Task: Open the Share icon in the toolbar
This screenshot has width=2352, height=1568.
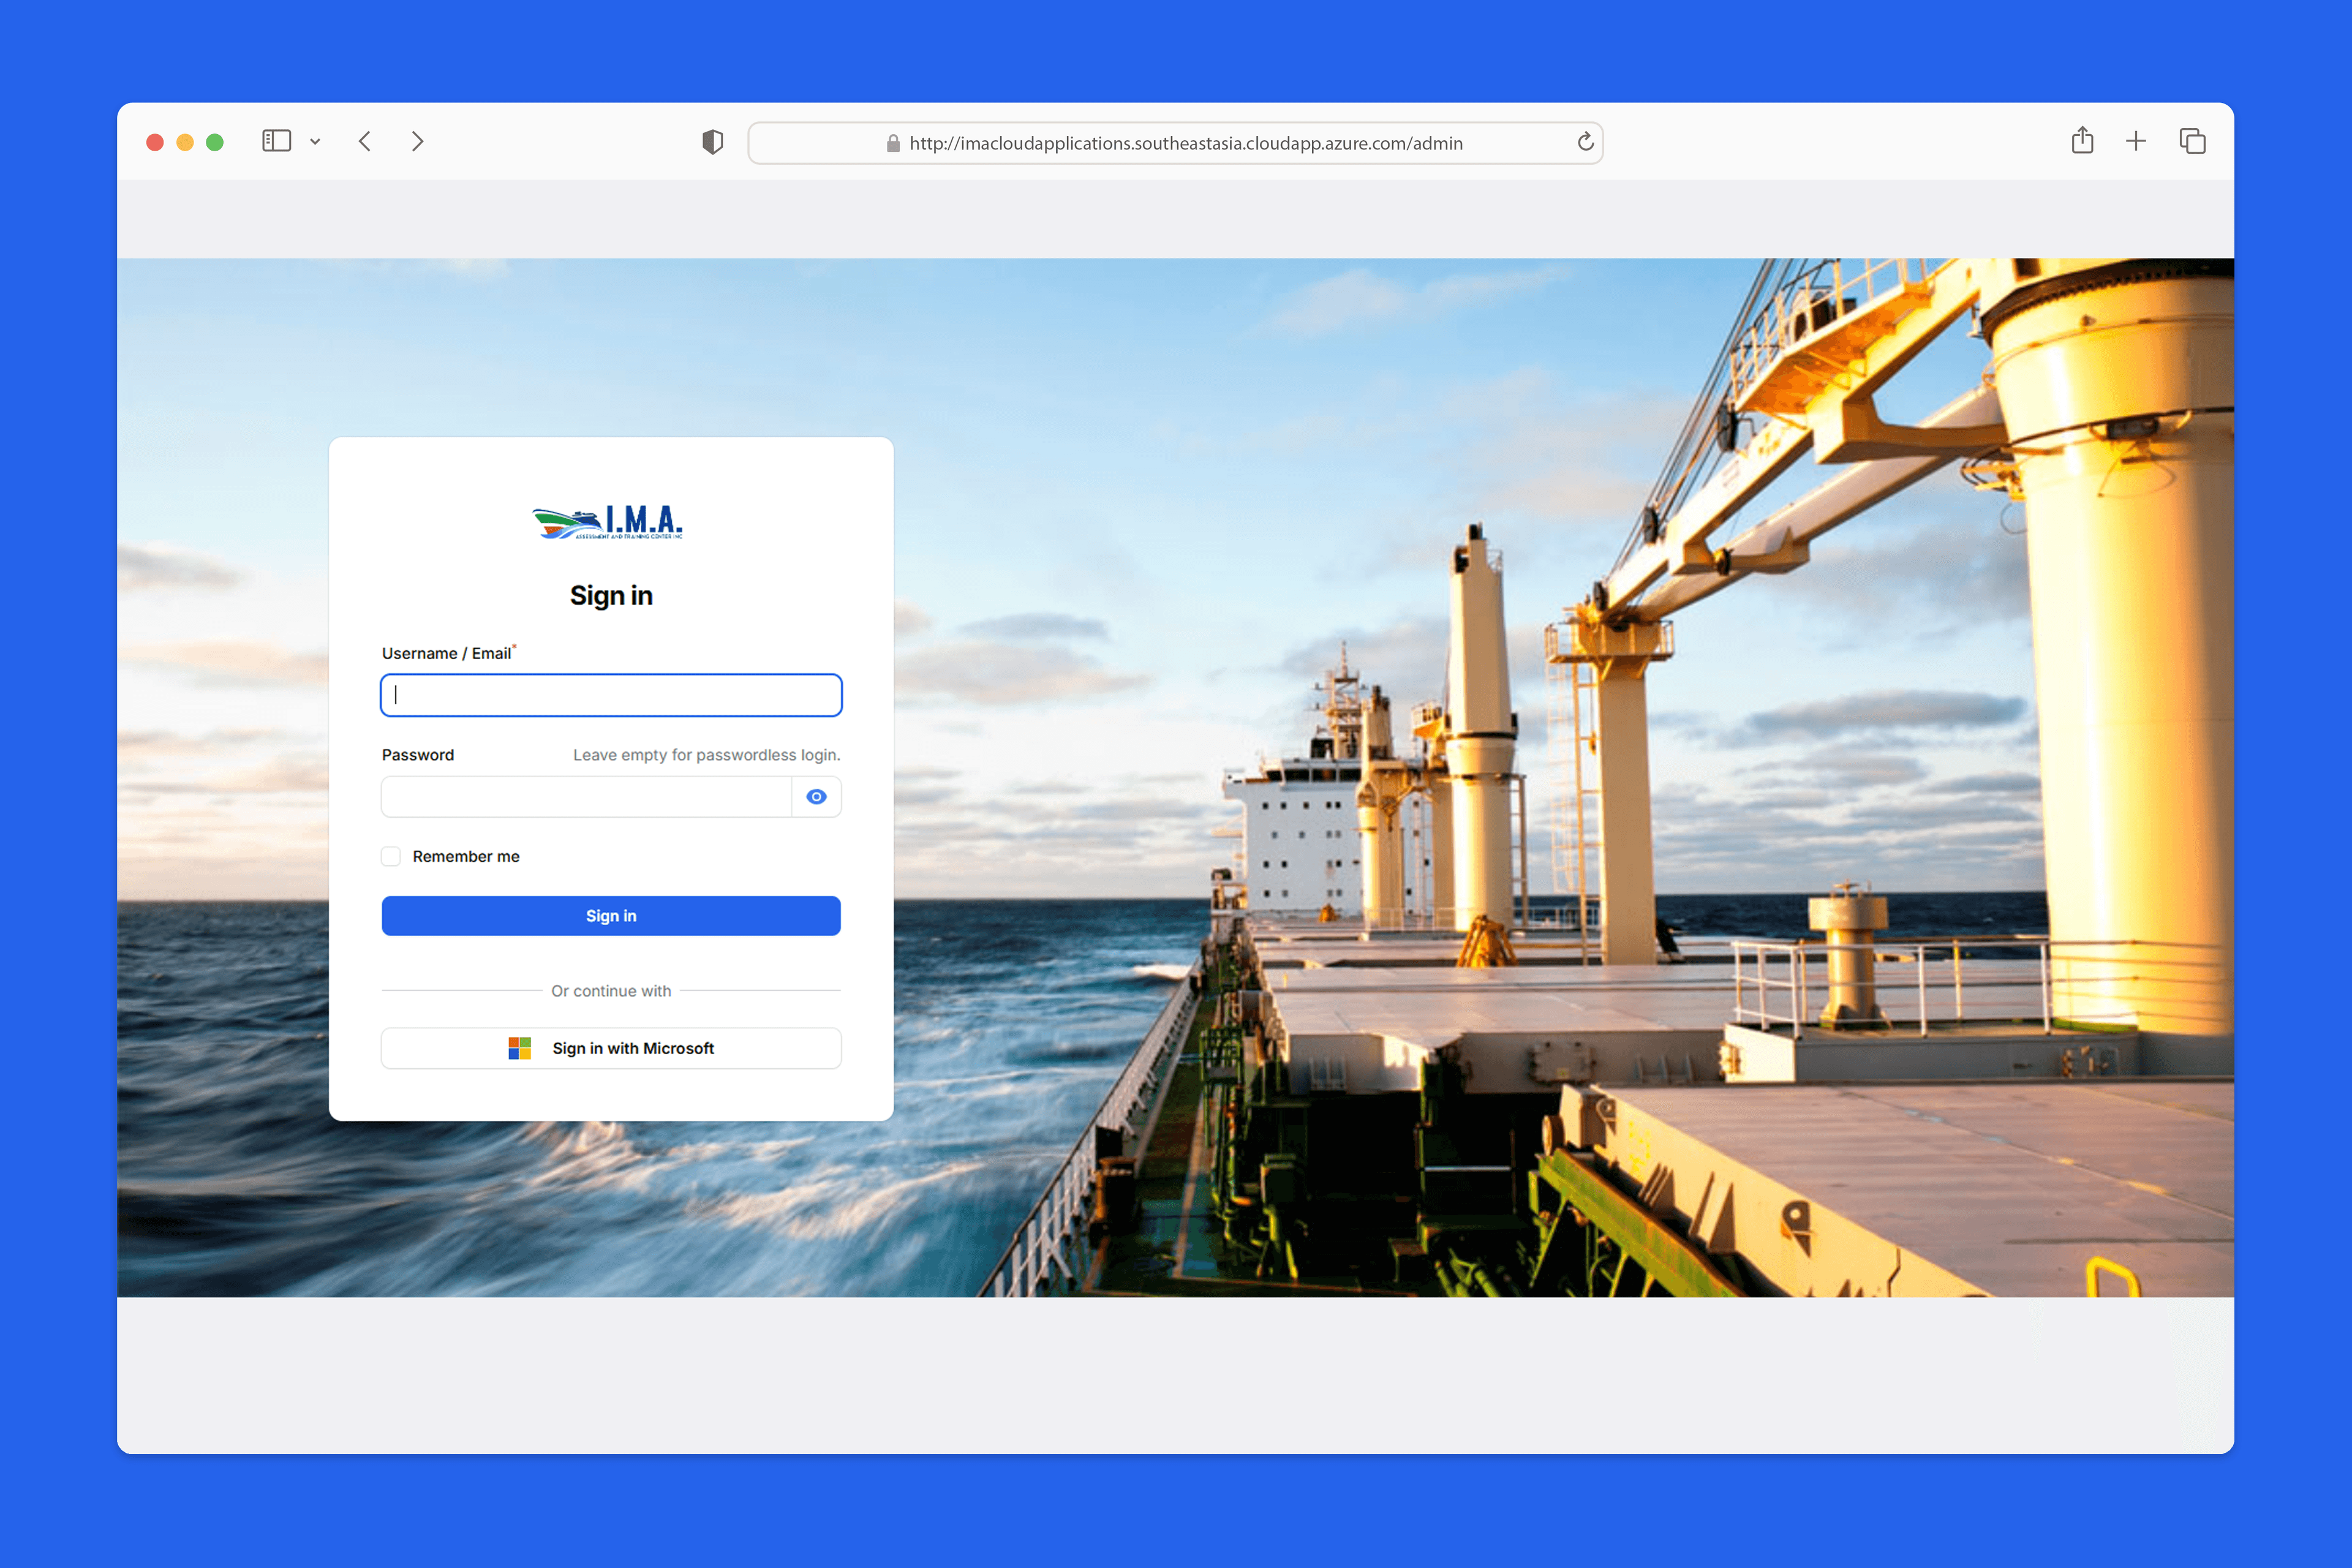Action: [x=2082, y=140]
